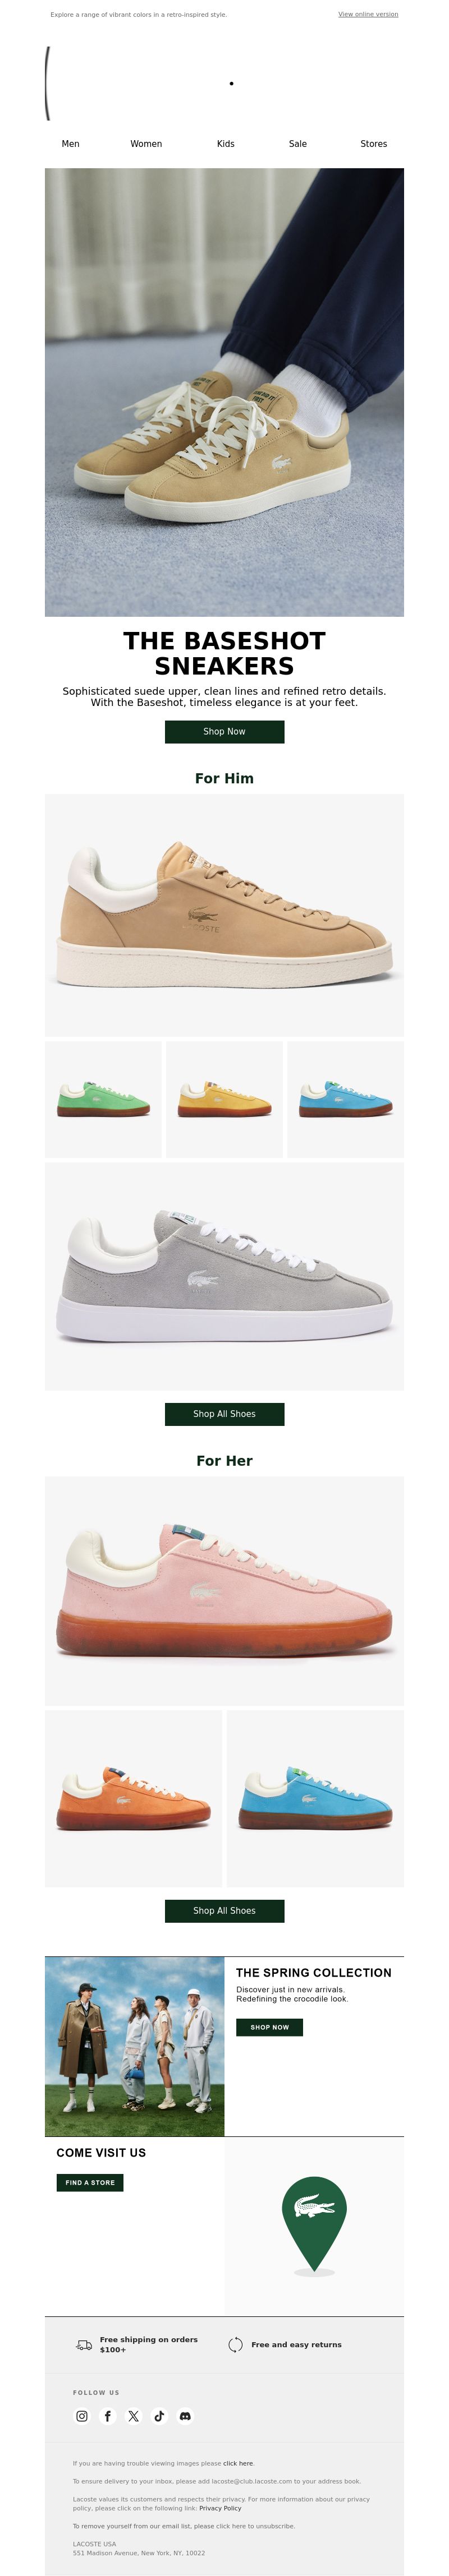The image size is (449, 2576).
Task: Click the free shipping truck icon
Action: (x=84, y=2345)
